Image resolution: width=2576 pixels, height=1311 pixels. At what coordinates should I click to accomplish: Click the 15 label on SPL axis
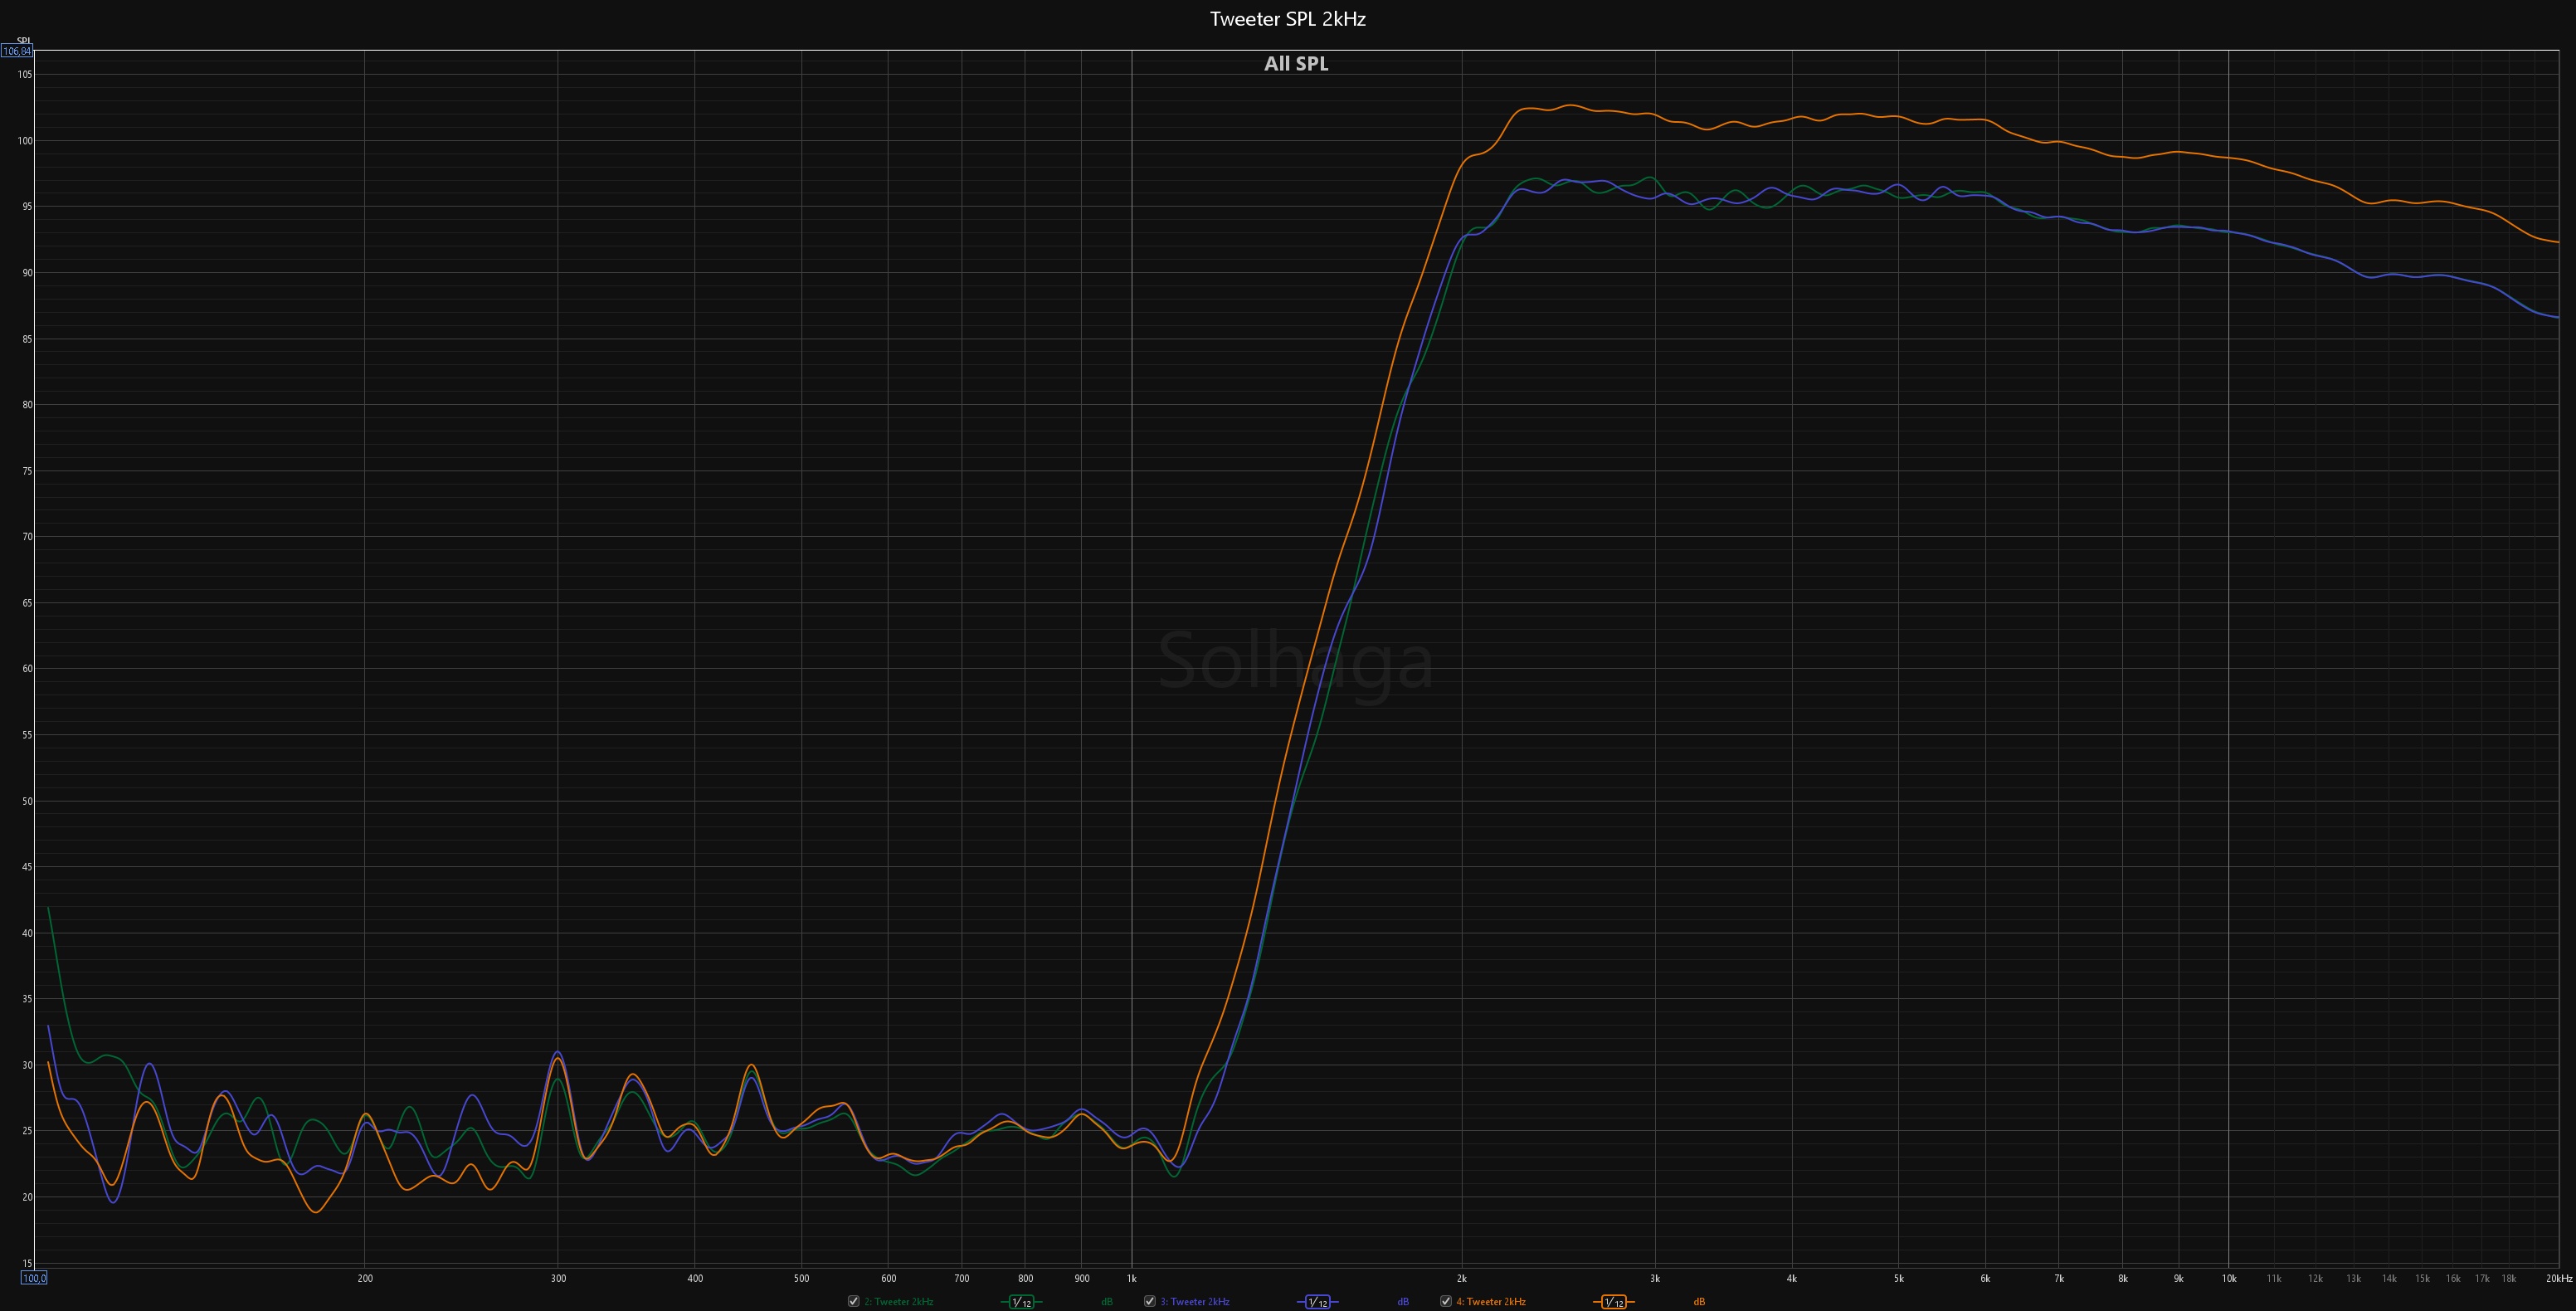(x=27, y=1264)
